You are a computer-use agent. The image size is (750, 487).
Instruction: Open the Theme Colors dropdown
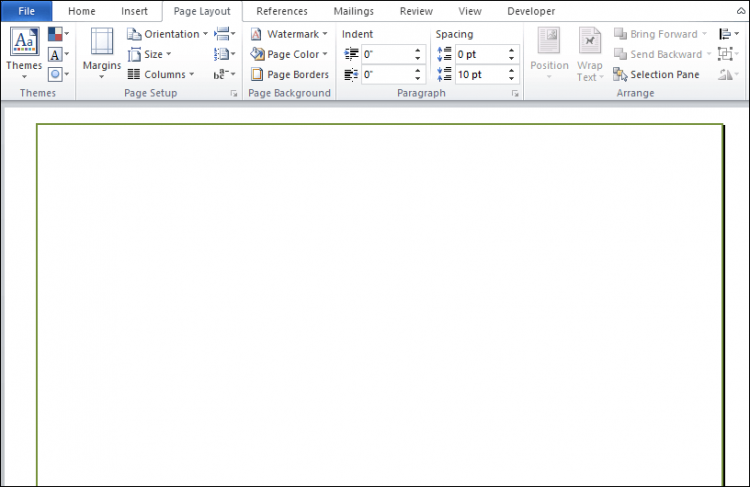[58, 35]
